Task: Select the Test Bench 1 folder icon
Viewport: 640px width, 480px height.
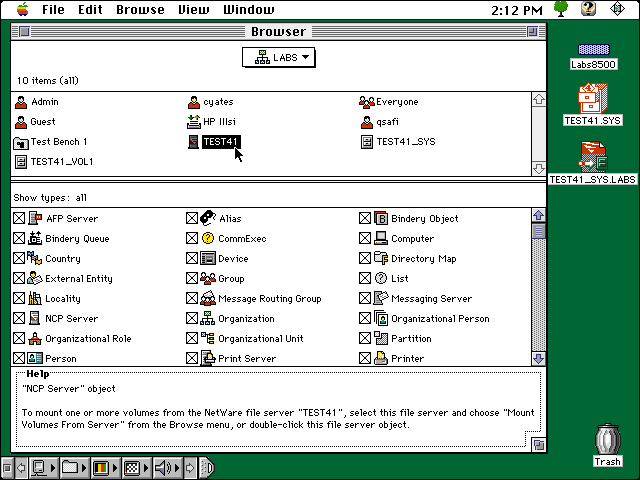Action: point(21,142)
